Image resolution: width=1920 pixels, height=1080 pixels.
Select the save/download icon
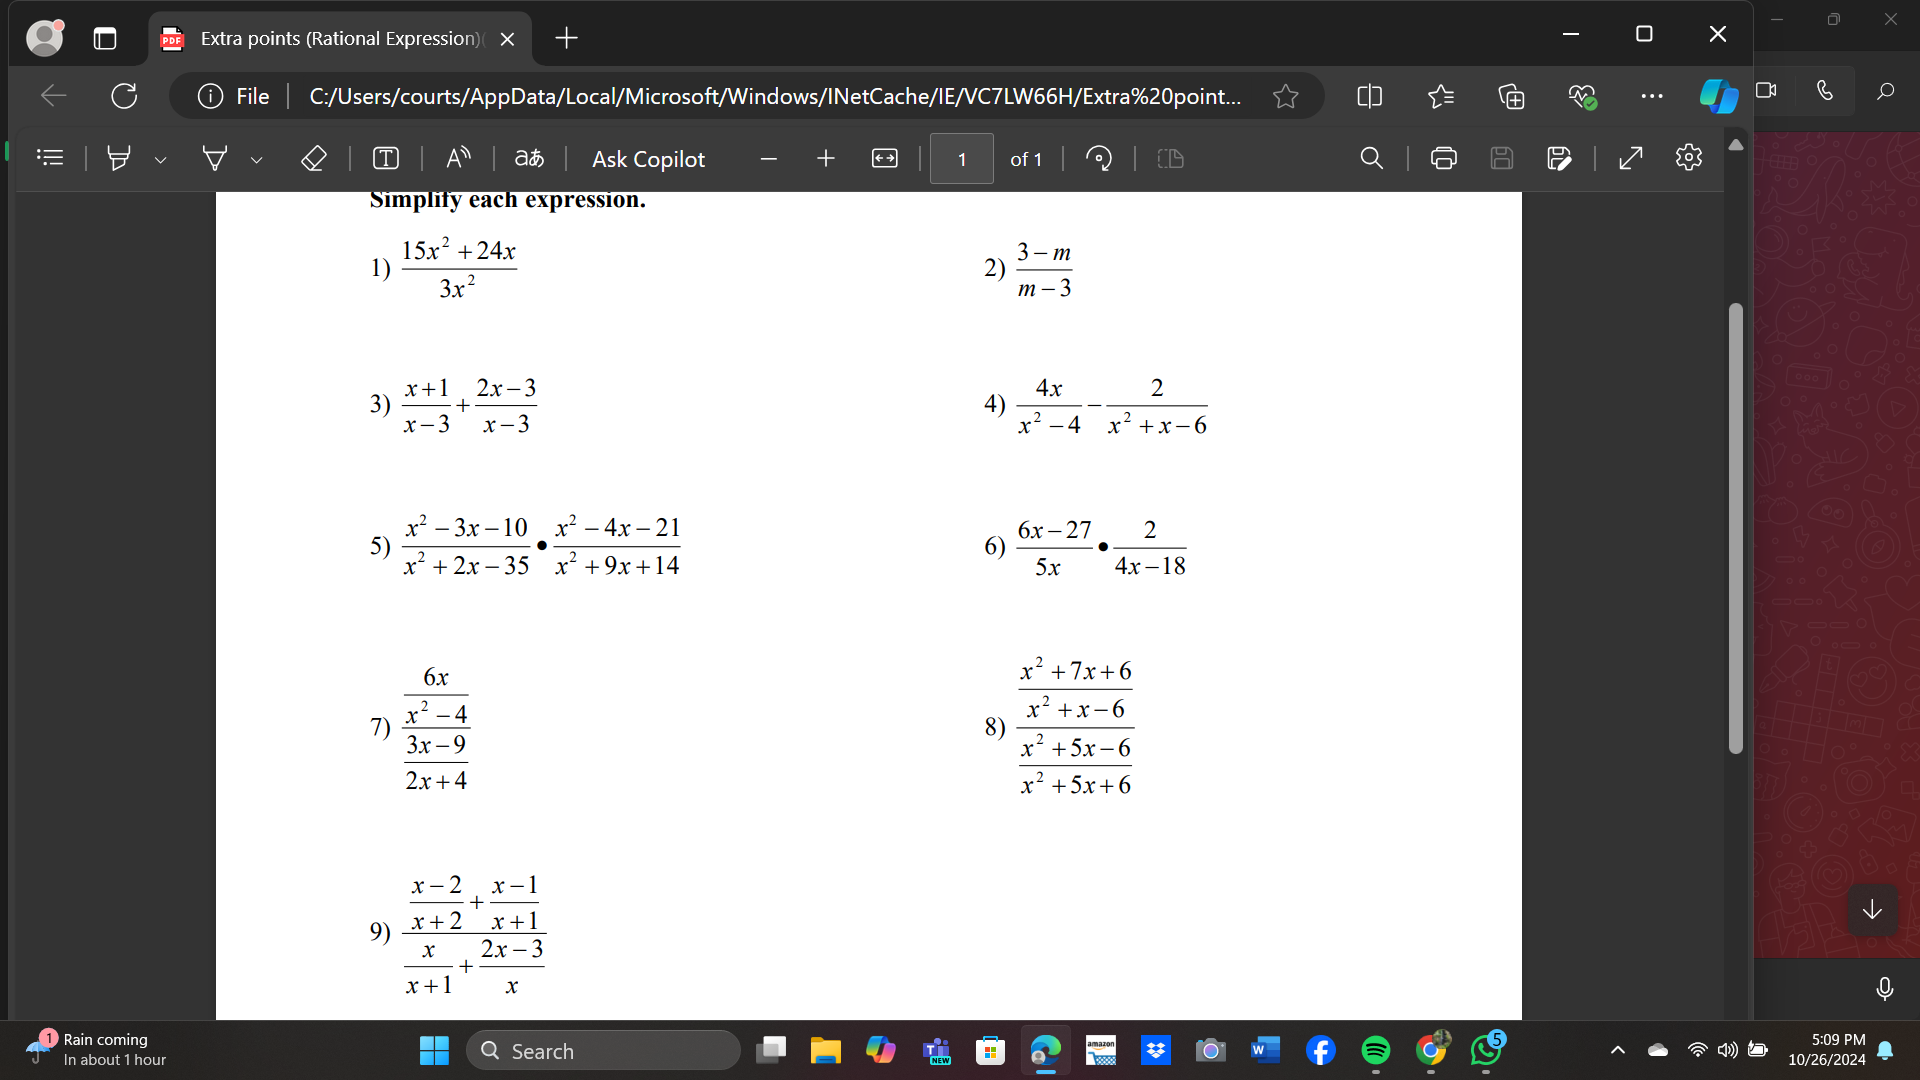1502,160
